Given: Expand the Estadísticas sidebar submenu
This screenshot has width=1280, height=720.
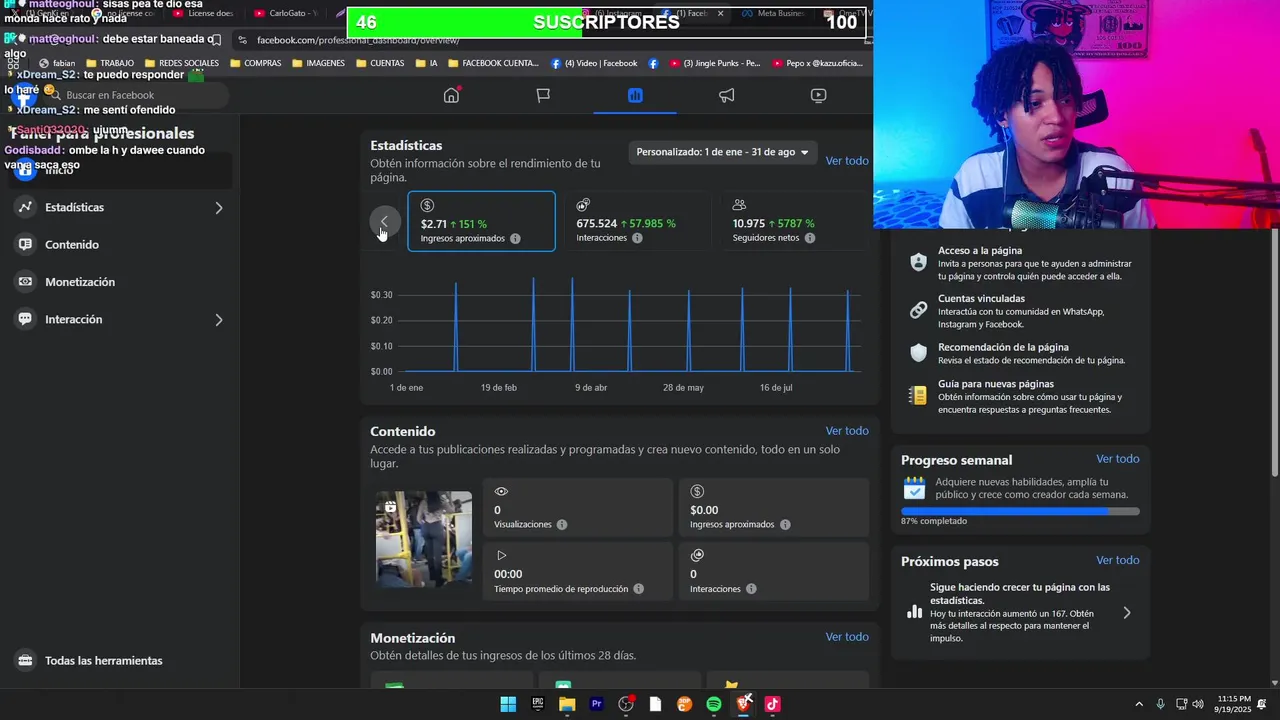Looking at the screenshot, I should (x=219, y=208).
